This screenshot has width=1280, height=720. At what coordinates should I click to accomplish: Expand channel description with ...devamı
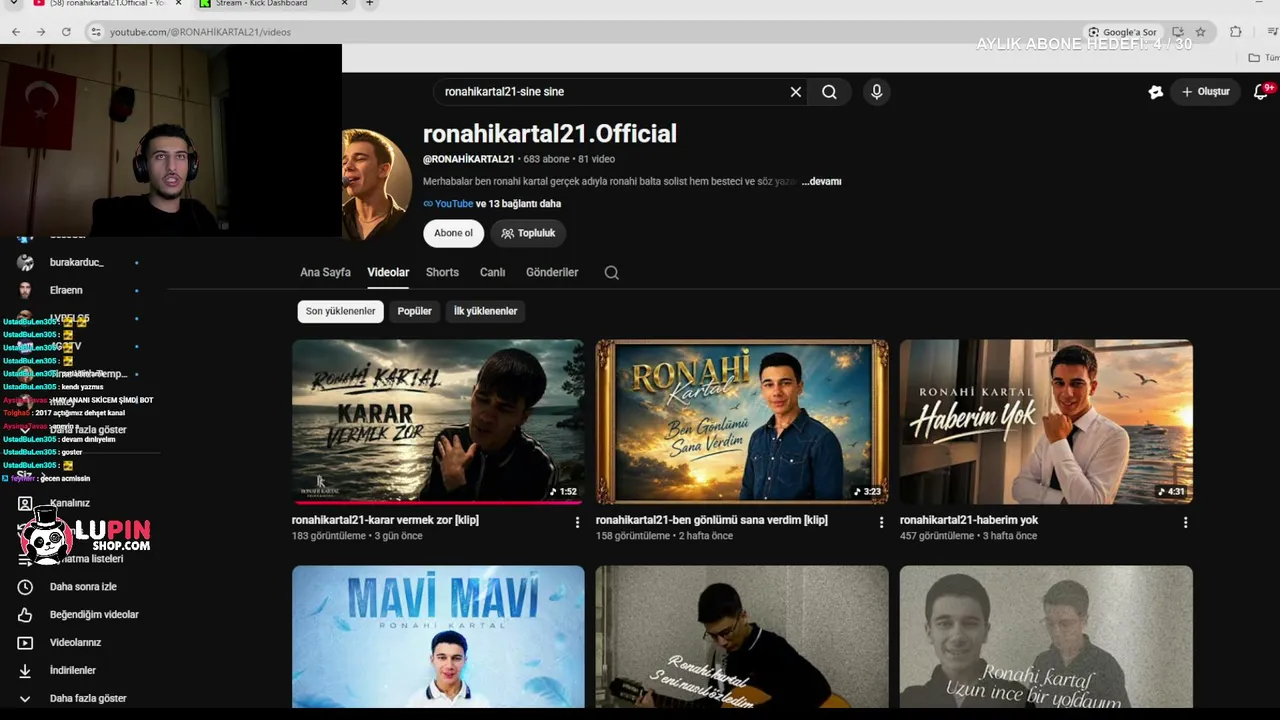(x=821, y=182)
